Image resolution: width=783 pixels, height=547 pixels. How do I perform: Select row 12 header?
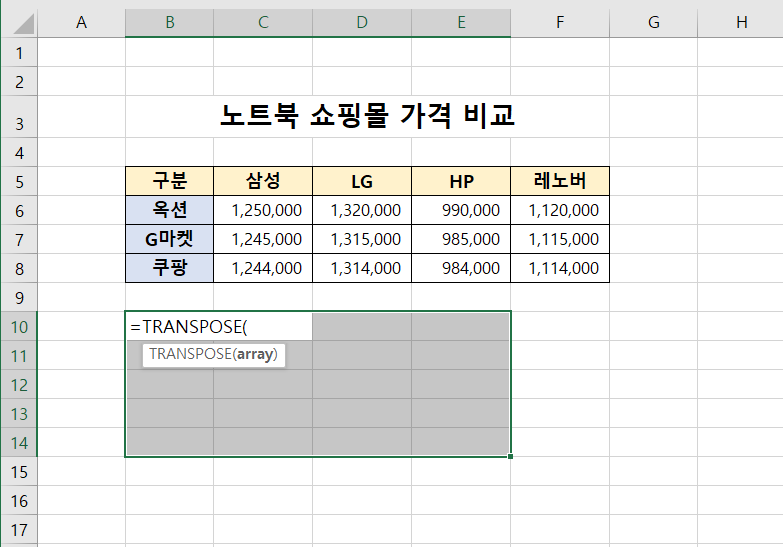point(19,384)
